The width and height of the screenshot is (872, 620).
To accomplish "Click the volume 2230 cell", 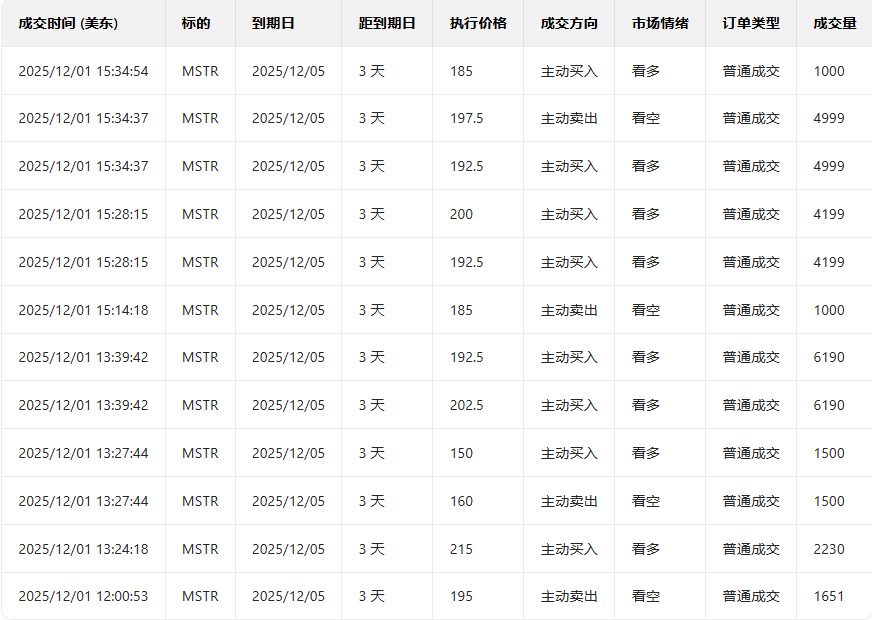I will click(829, 549).
